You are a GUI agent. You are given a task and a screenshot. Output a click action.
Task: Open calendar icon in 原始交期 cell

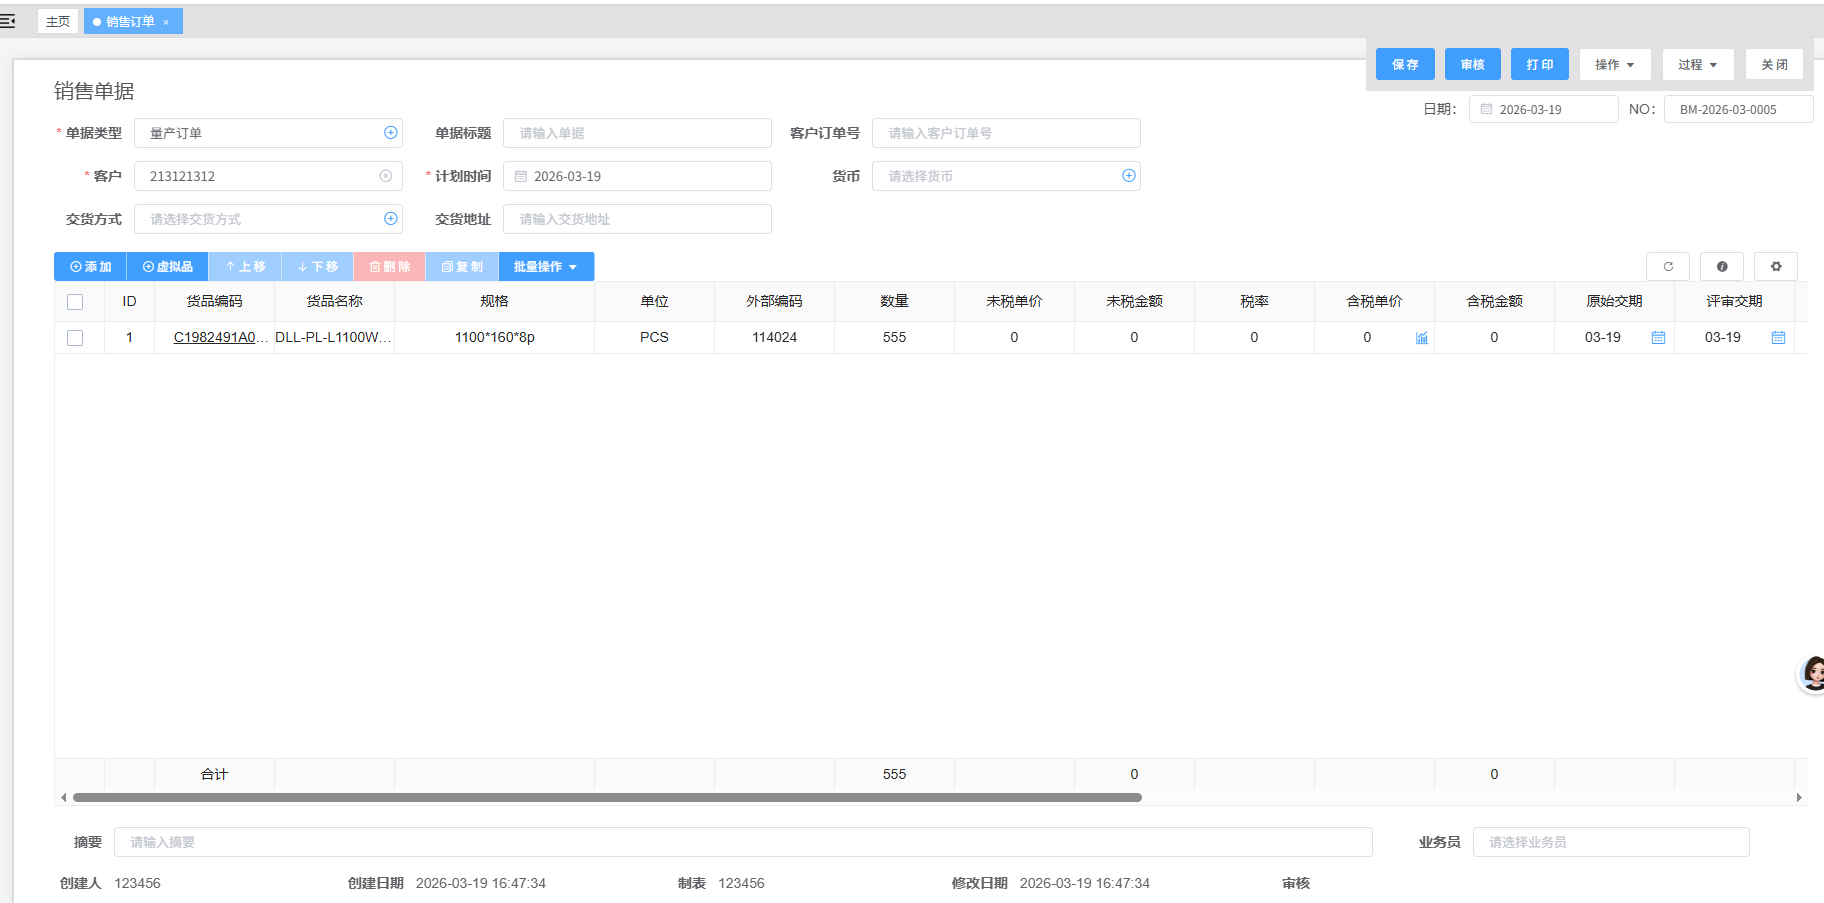click(1658, 338)
